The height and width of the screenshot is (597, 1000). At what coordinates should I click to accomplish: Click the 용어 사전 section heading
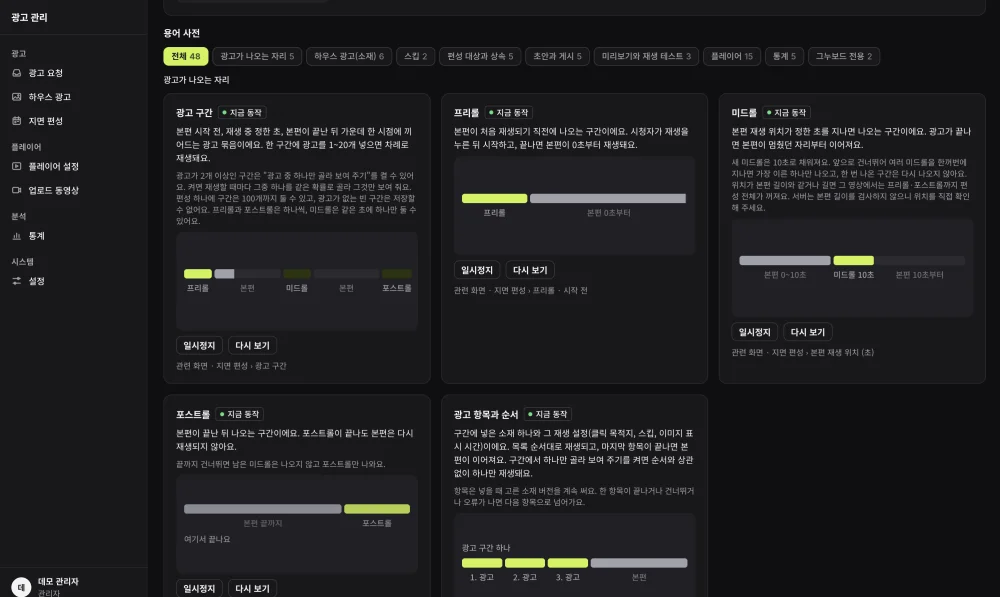point(182,33)
